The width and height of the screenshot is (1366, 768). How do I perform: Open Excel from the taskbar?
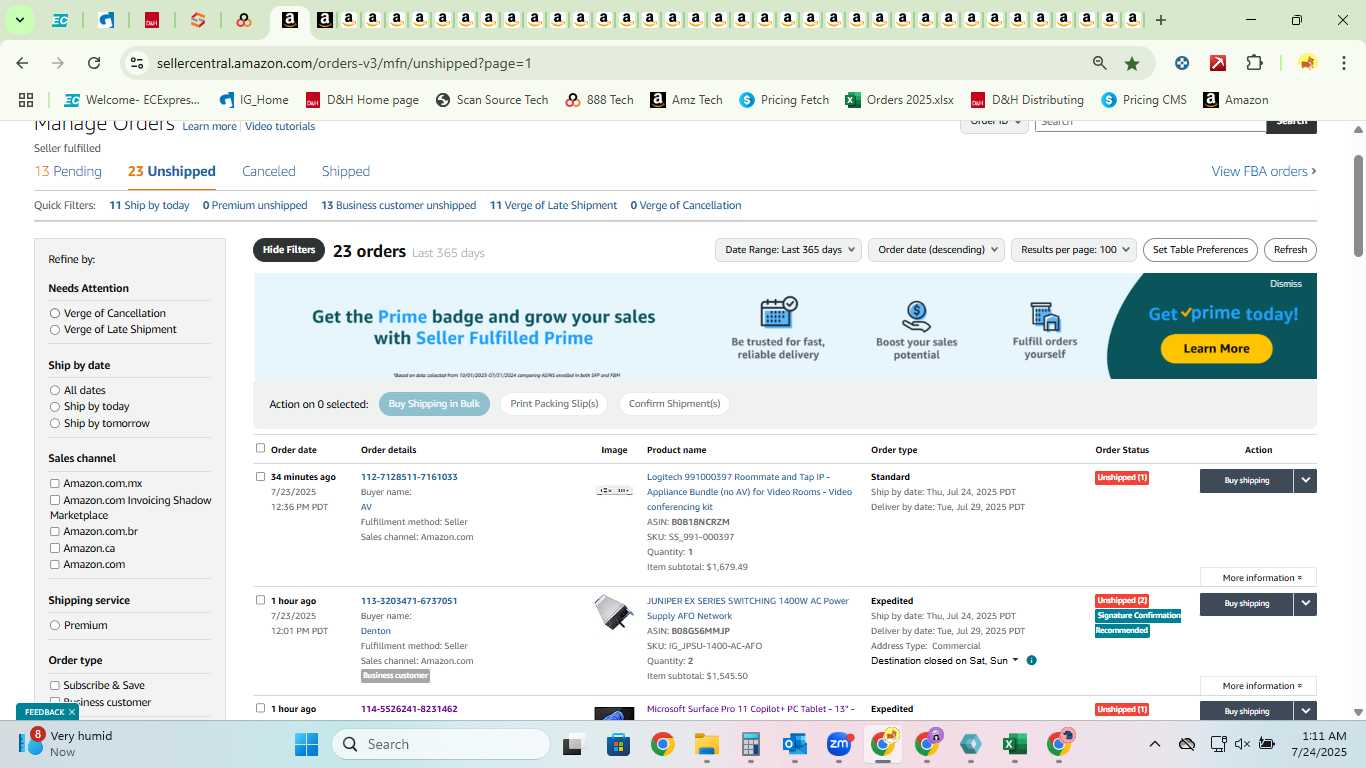(x=1014, y=744)
